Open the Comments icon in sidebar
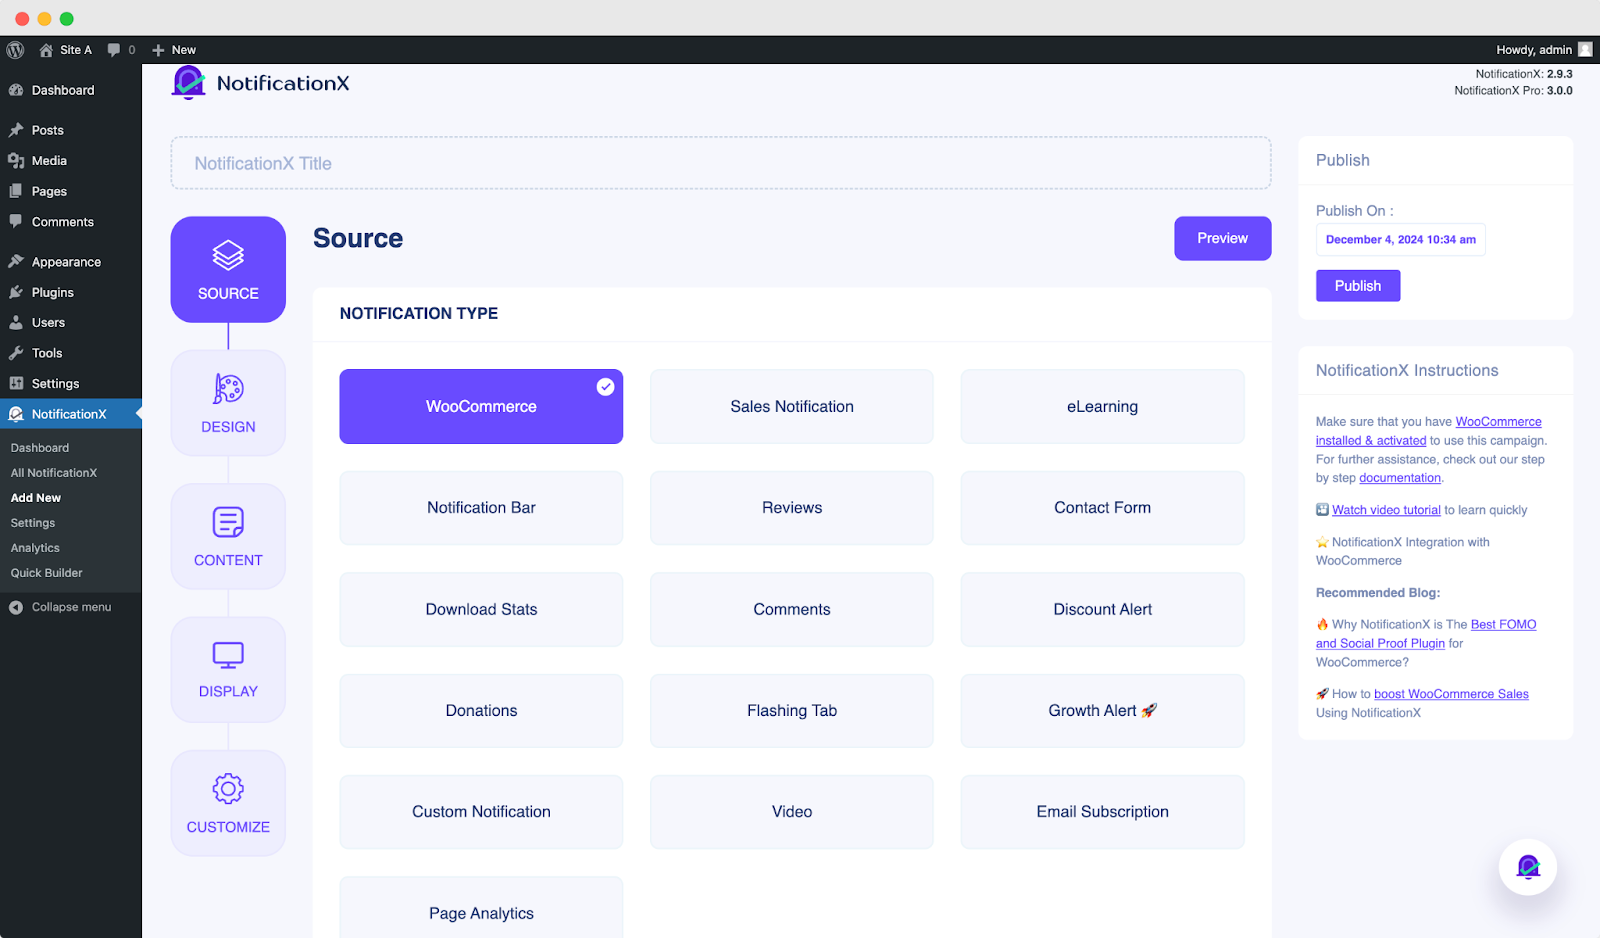Viewport: 1600px width, 938px height. click(16, 222)
